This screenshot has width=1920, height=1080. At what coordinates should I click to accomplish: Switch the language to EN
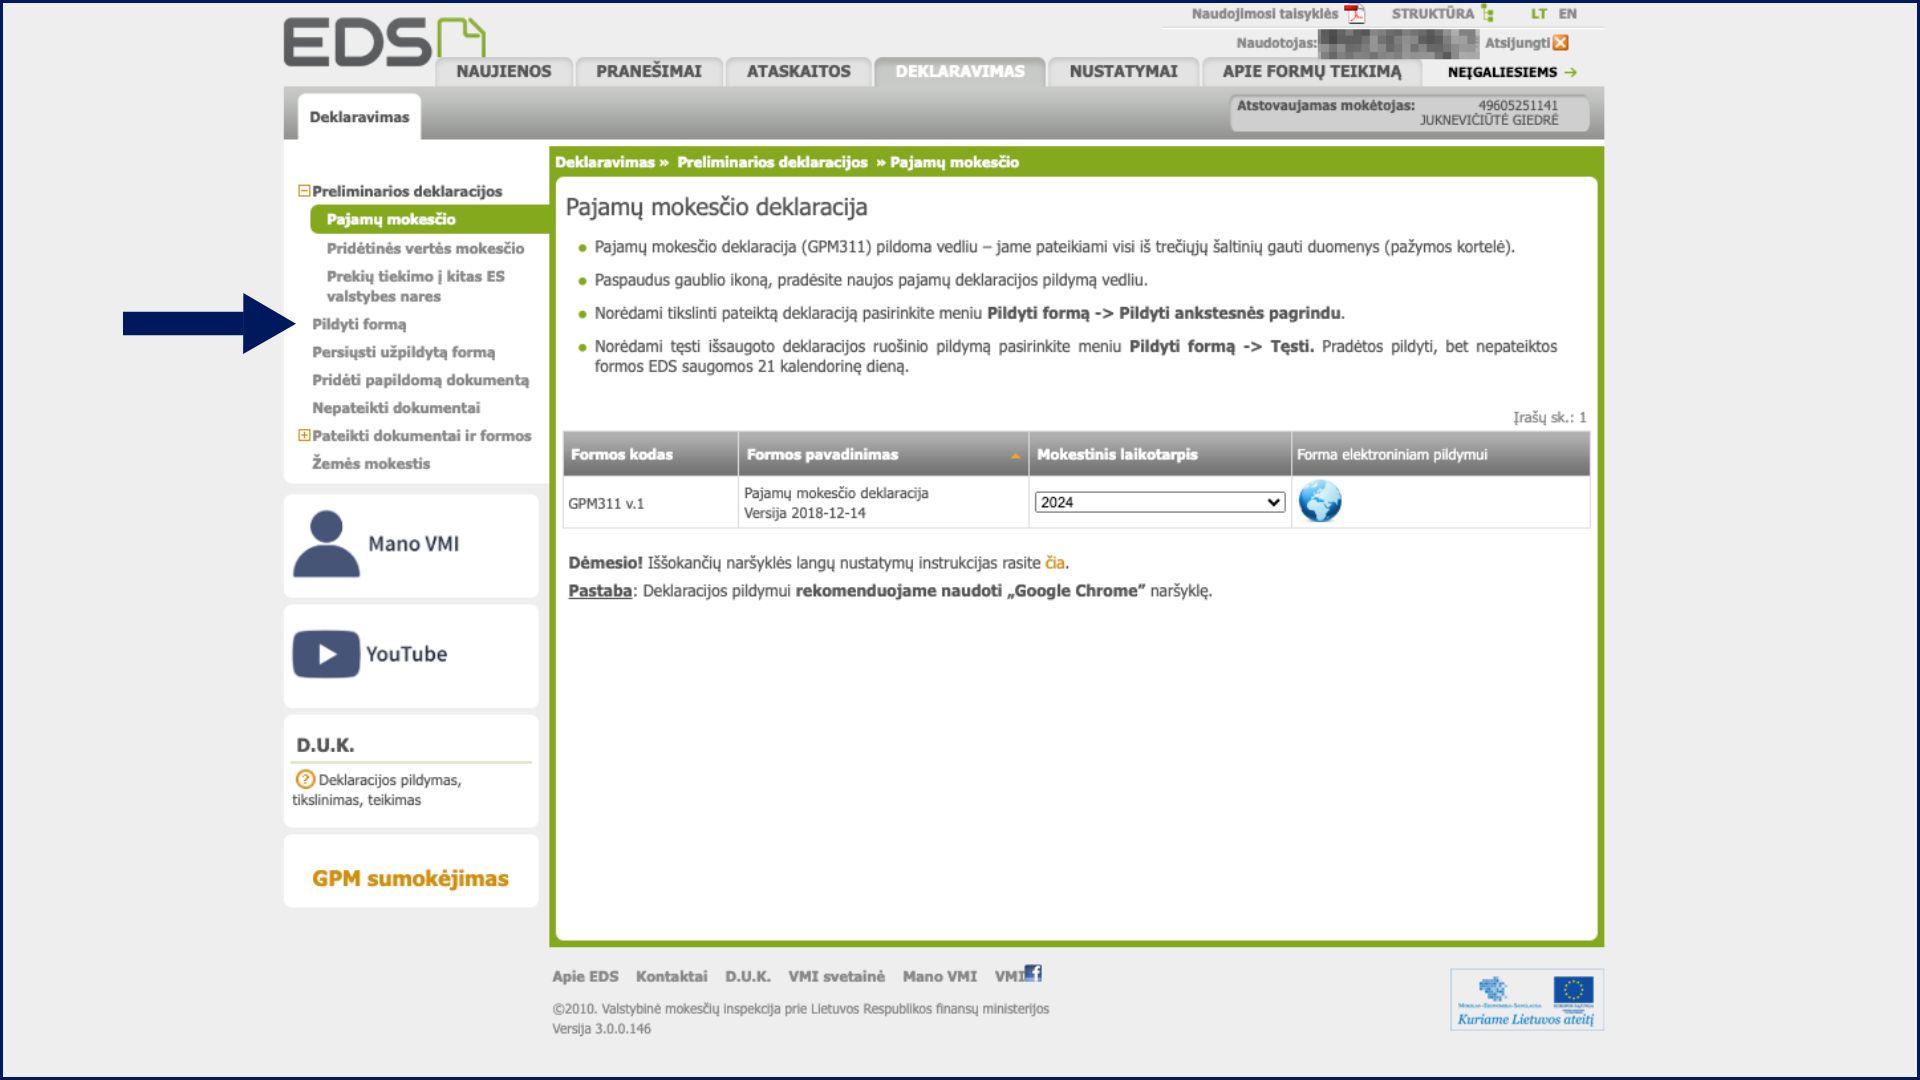click(x=1567, y=14)
